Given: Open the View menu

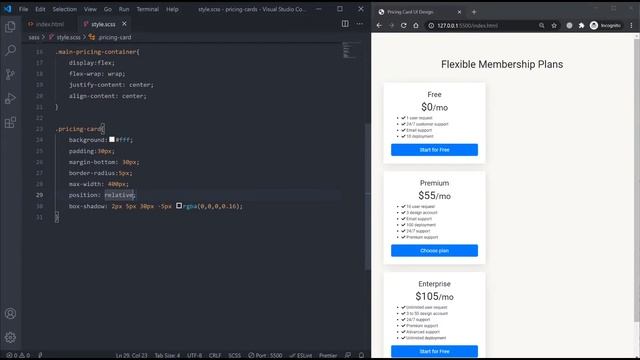Looking at the screenshot, I should pyautogui.click(x=90, y=9).
